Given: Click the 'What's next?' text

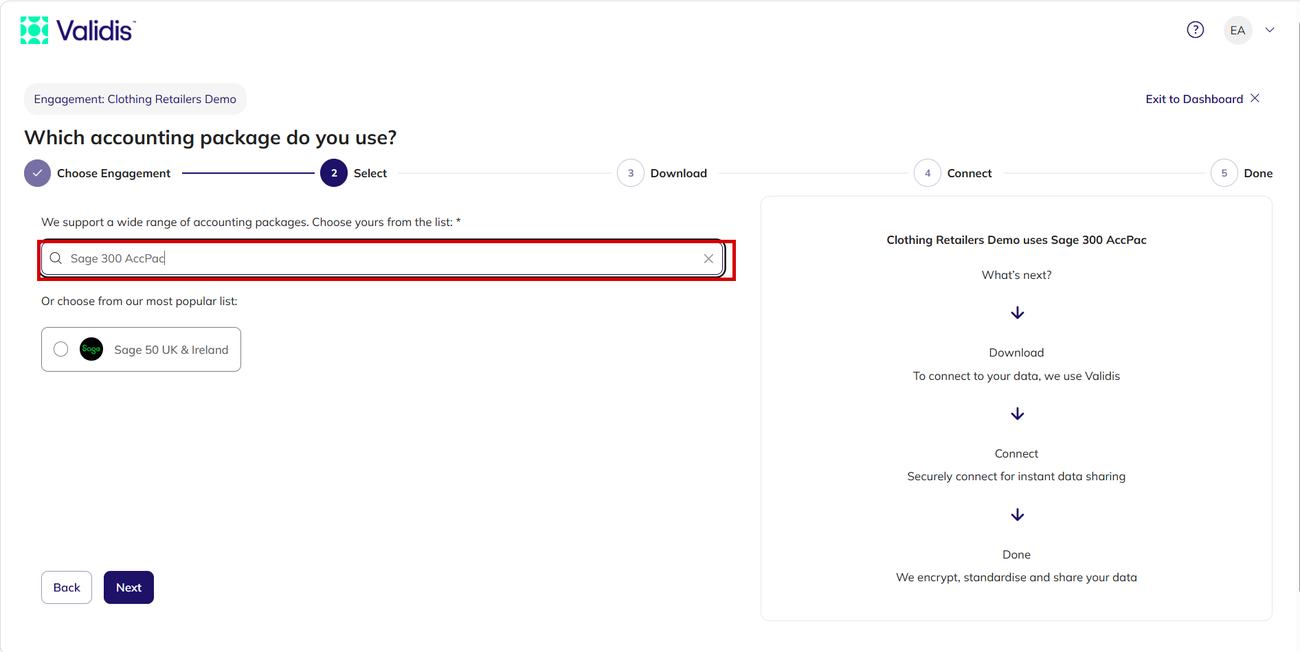Looking at the screenshot, I should (x=1016, y=275).
